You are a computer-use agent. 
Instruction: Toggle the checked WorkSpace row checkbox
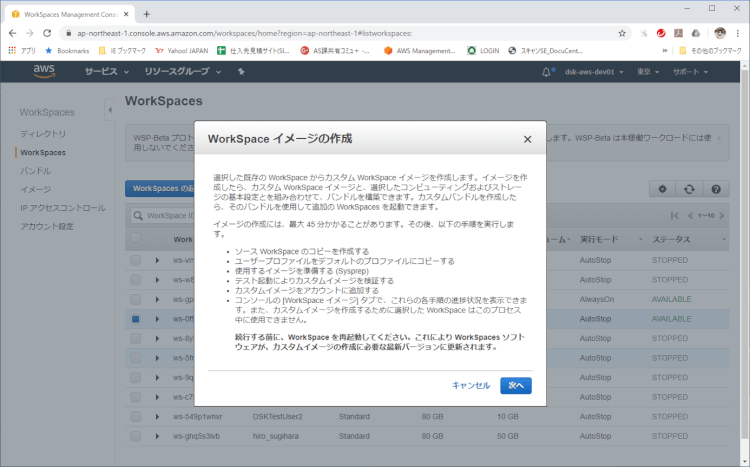(x=135, y=320)
